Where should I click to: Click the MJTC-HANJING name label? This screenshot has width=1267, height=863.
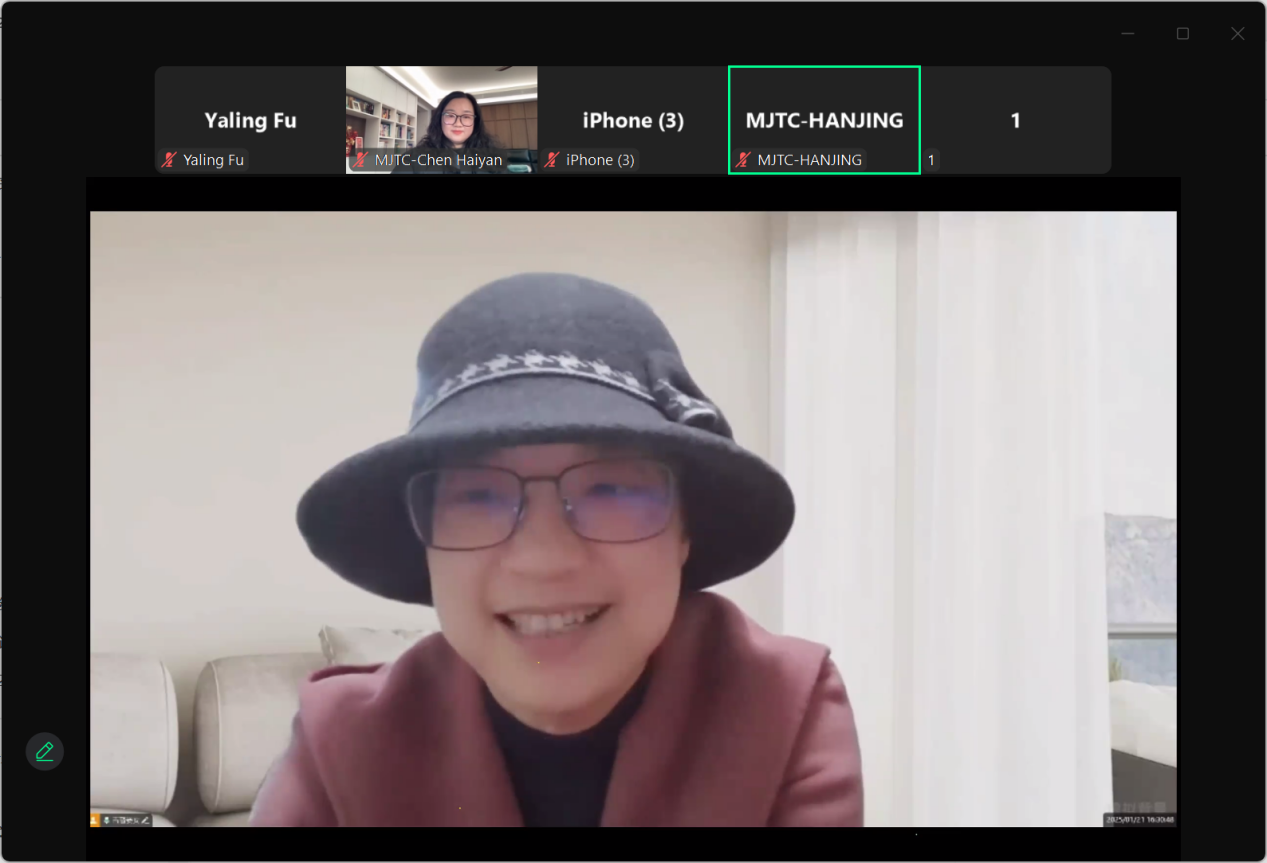(x=809, y=160)
